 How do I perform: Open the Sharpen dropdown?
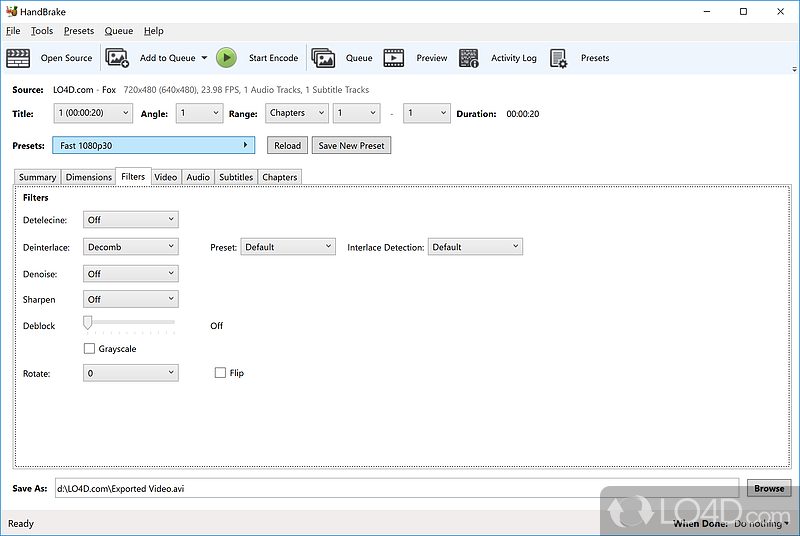click(x=131, y=299)
